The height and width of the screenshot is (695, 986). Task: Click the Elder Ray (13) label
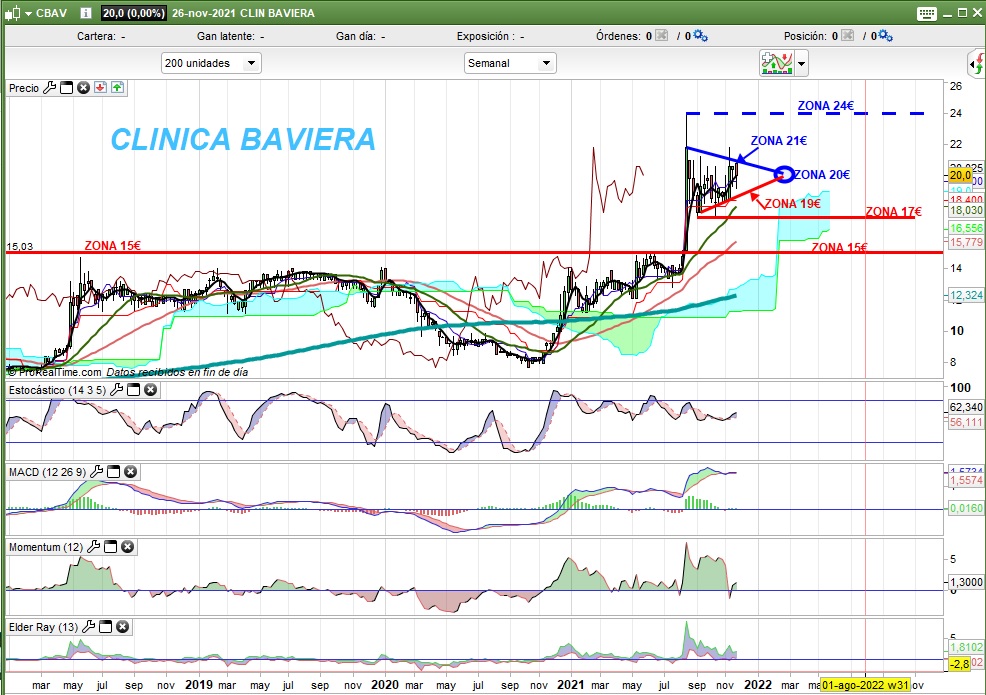click(x=43, y=627)
